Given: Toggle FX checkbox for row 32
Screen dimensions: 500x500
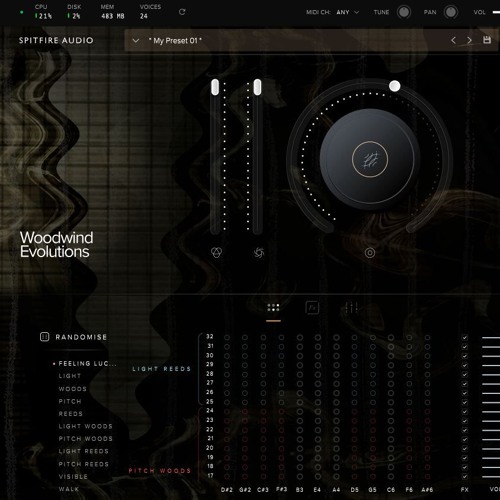Looking at the screenshot, I should pyautogui.click(x=464, y=338).
